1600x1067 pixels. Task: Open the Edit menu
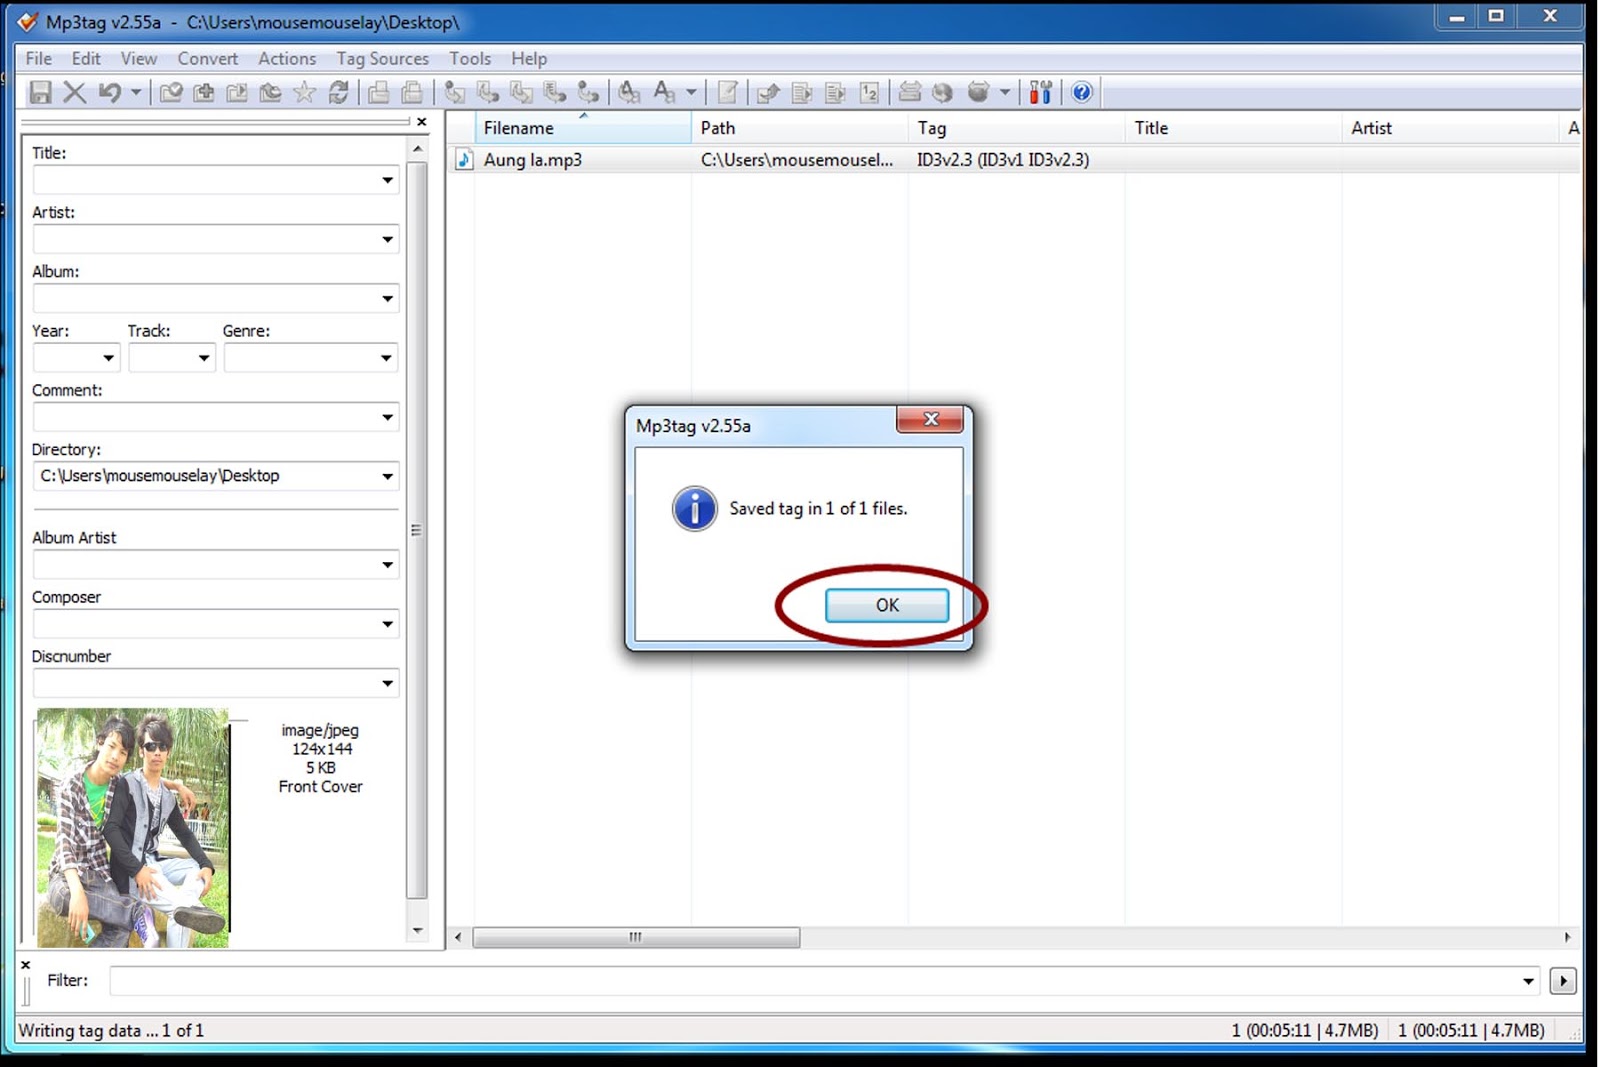[x=86, y=58]
